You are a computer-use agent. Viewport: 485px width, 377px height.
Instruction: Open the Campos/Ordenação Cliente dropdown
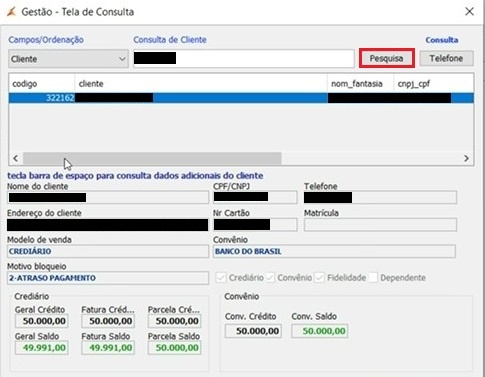[68, 59]
